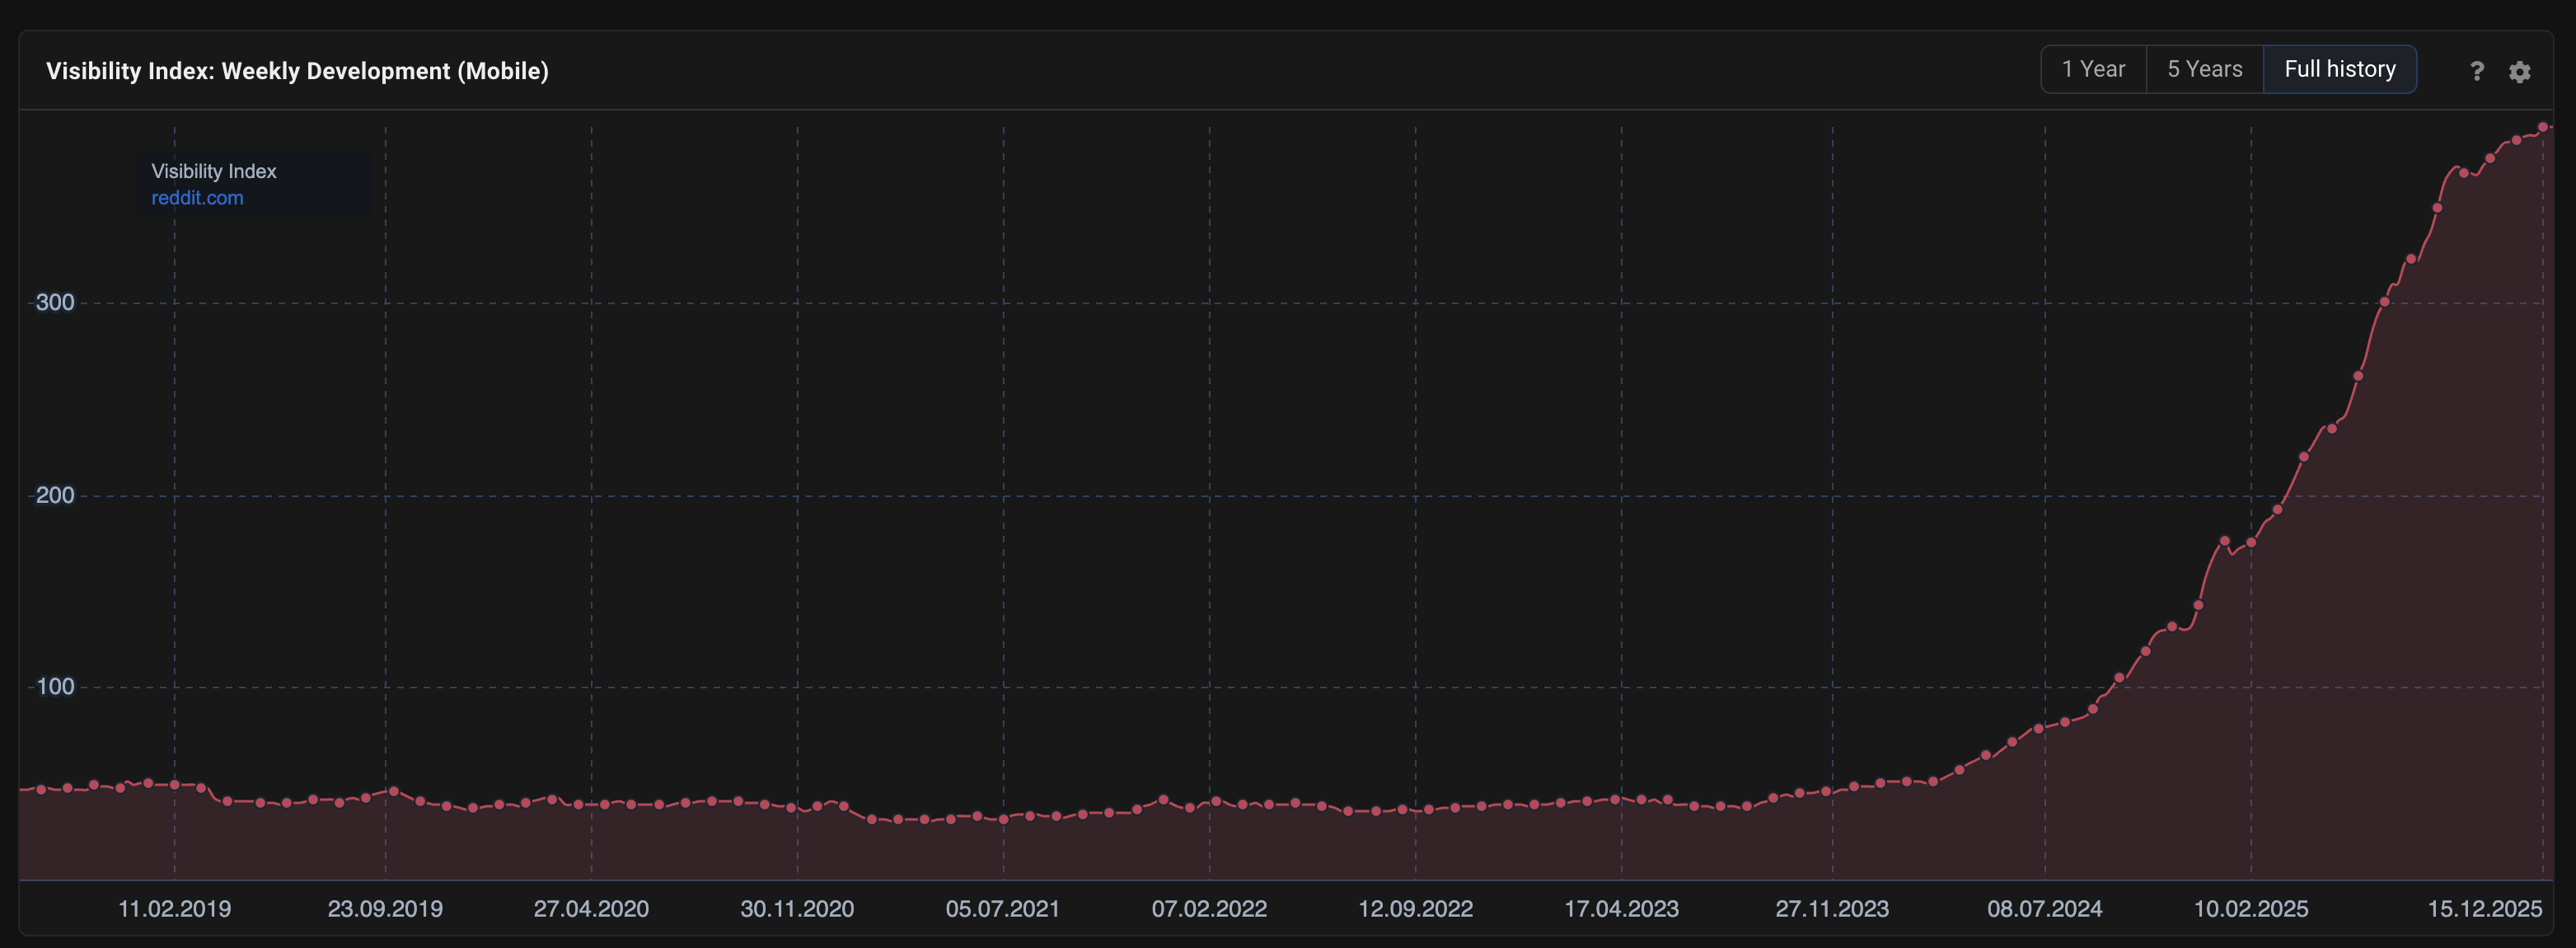Open the reddit.com legend link

click(197, 198)
